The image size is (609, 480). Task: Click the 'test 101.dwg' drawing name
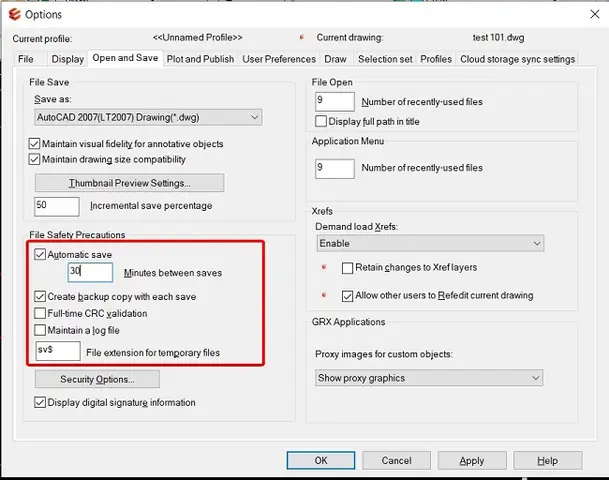(498, 38)
